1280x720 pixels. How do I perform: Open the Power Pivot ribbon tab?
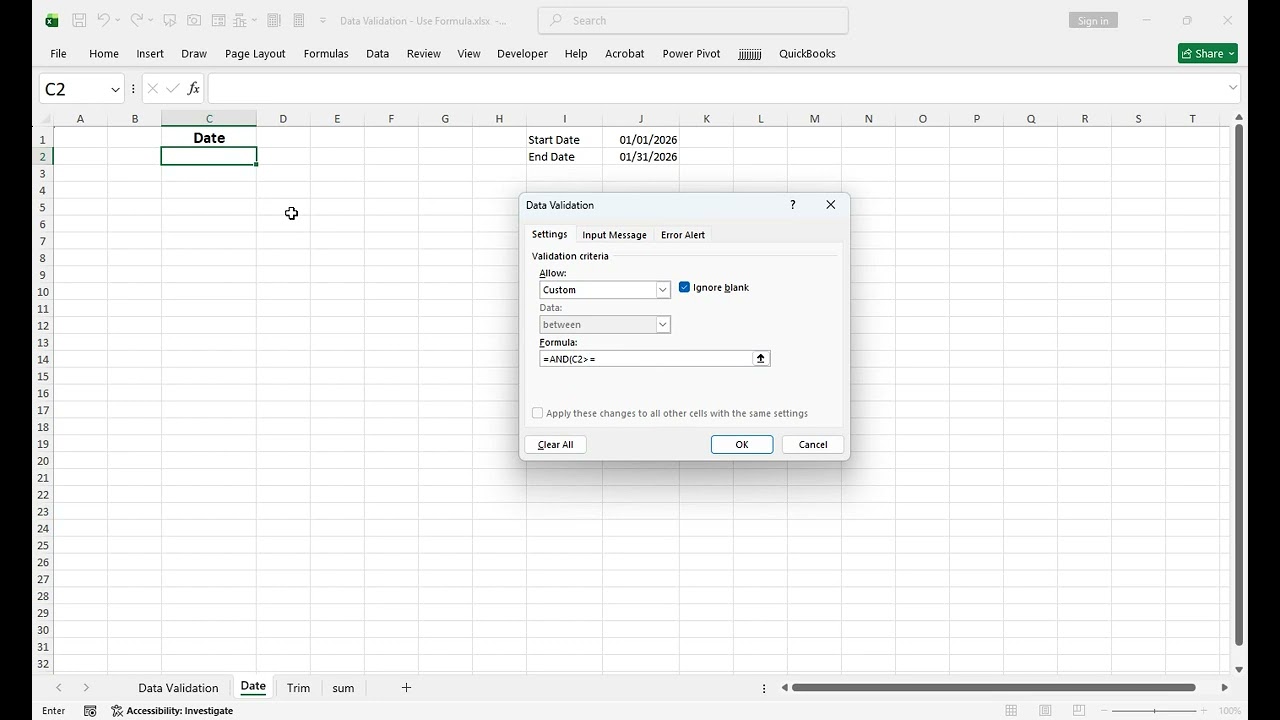click(691, 54)
